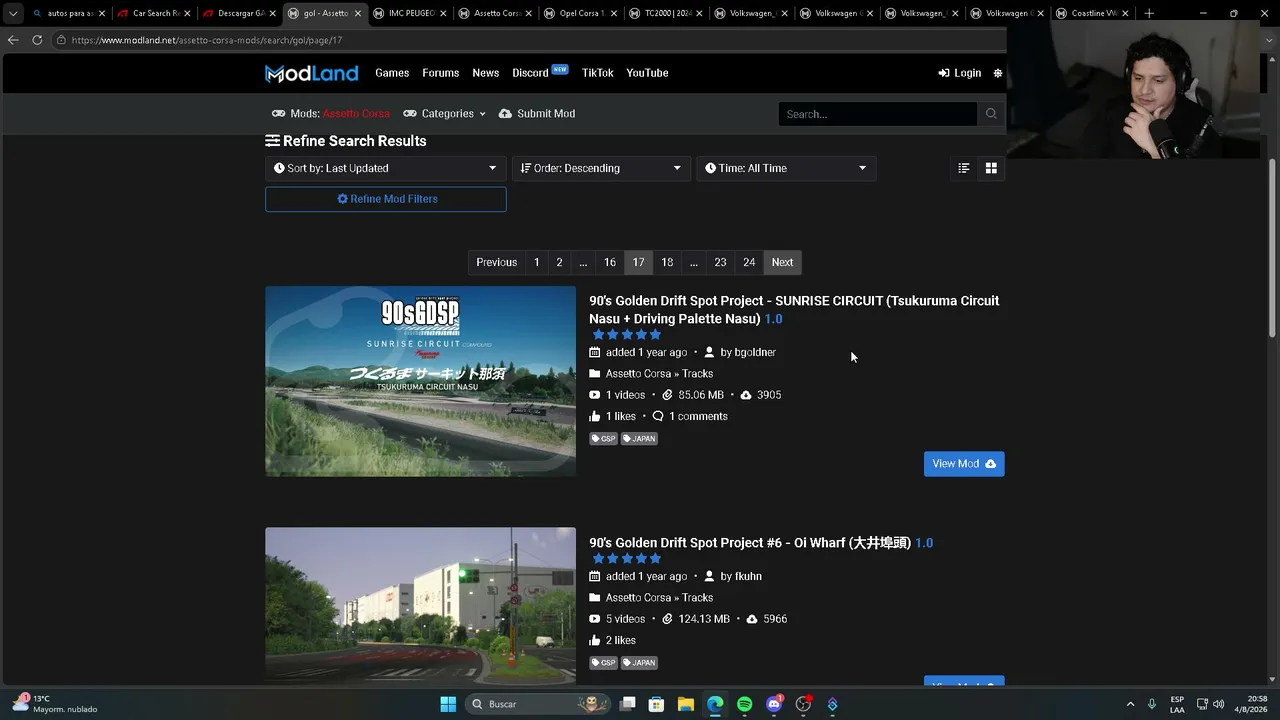Go to the Previous results page
Viewport: 1280px width, 720px height.
pos(497,262)
